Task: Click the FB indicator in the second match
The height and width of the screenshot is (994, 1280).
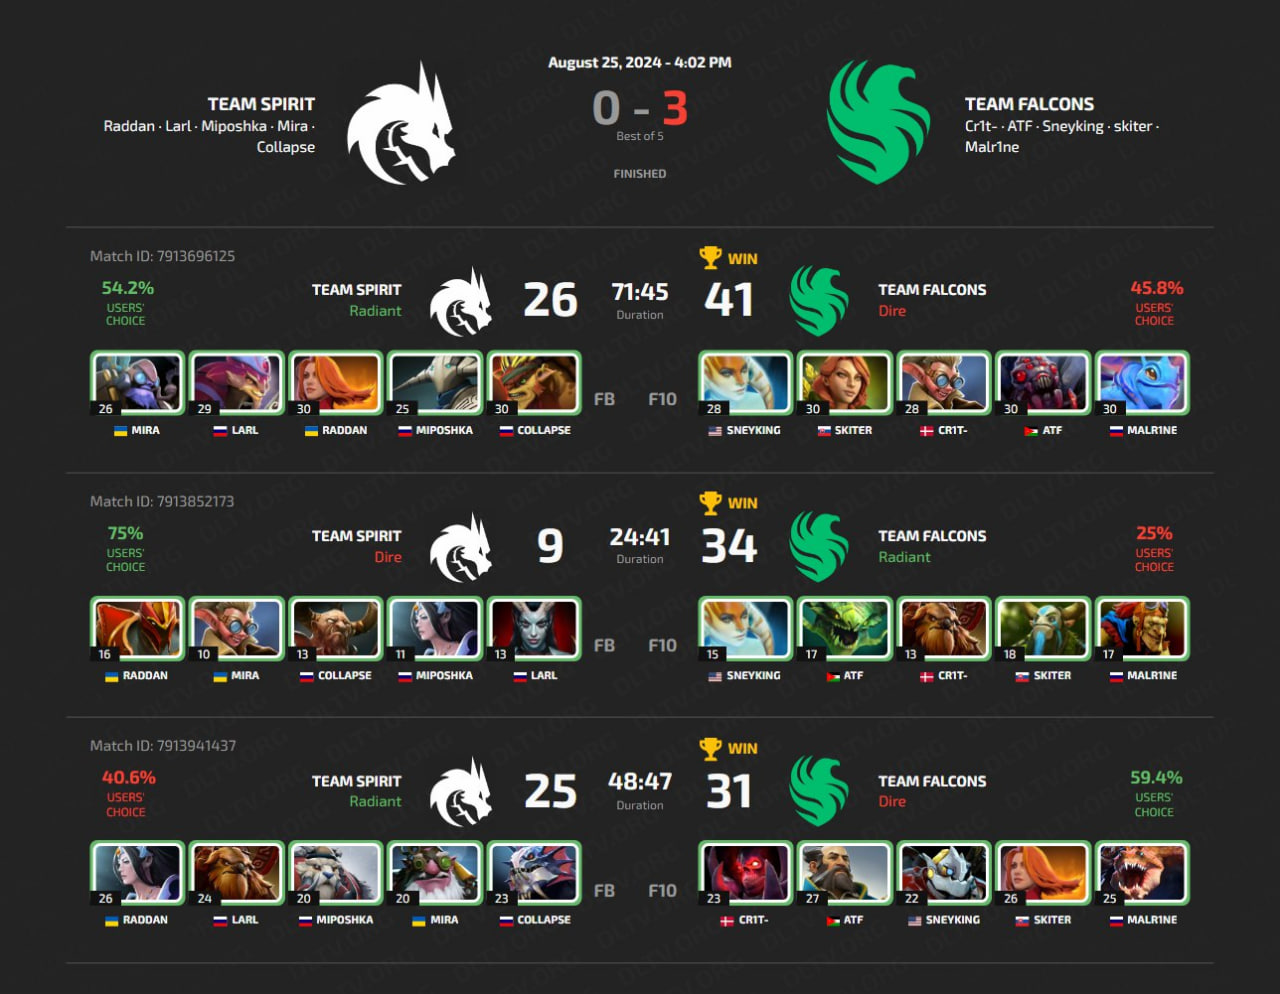Action: coord(604,645)
